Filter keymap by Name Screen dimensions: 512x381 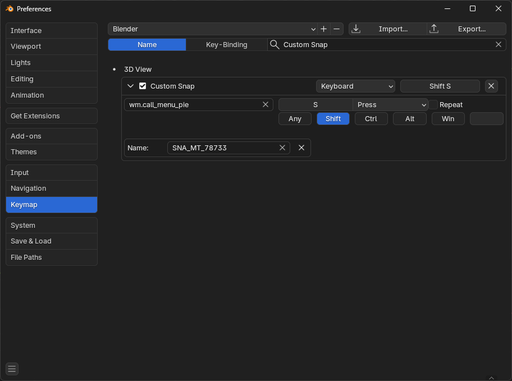click(x=147, y=45)
